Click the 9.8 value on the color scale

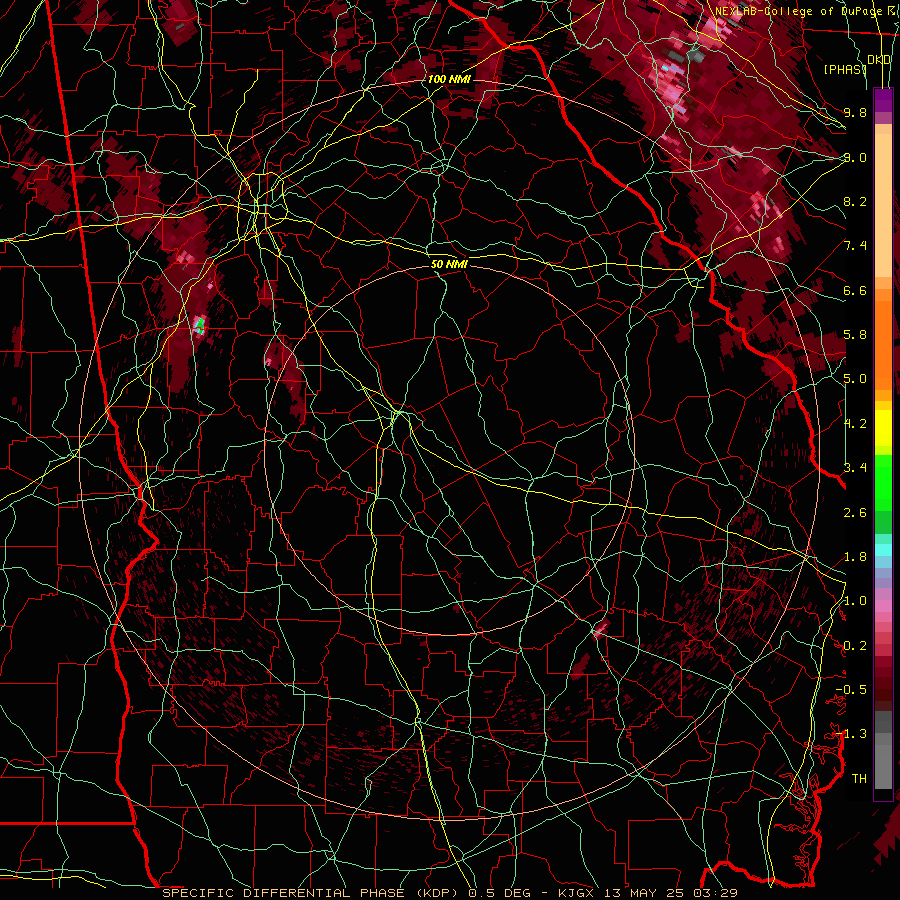click(855, 112)
